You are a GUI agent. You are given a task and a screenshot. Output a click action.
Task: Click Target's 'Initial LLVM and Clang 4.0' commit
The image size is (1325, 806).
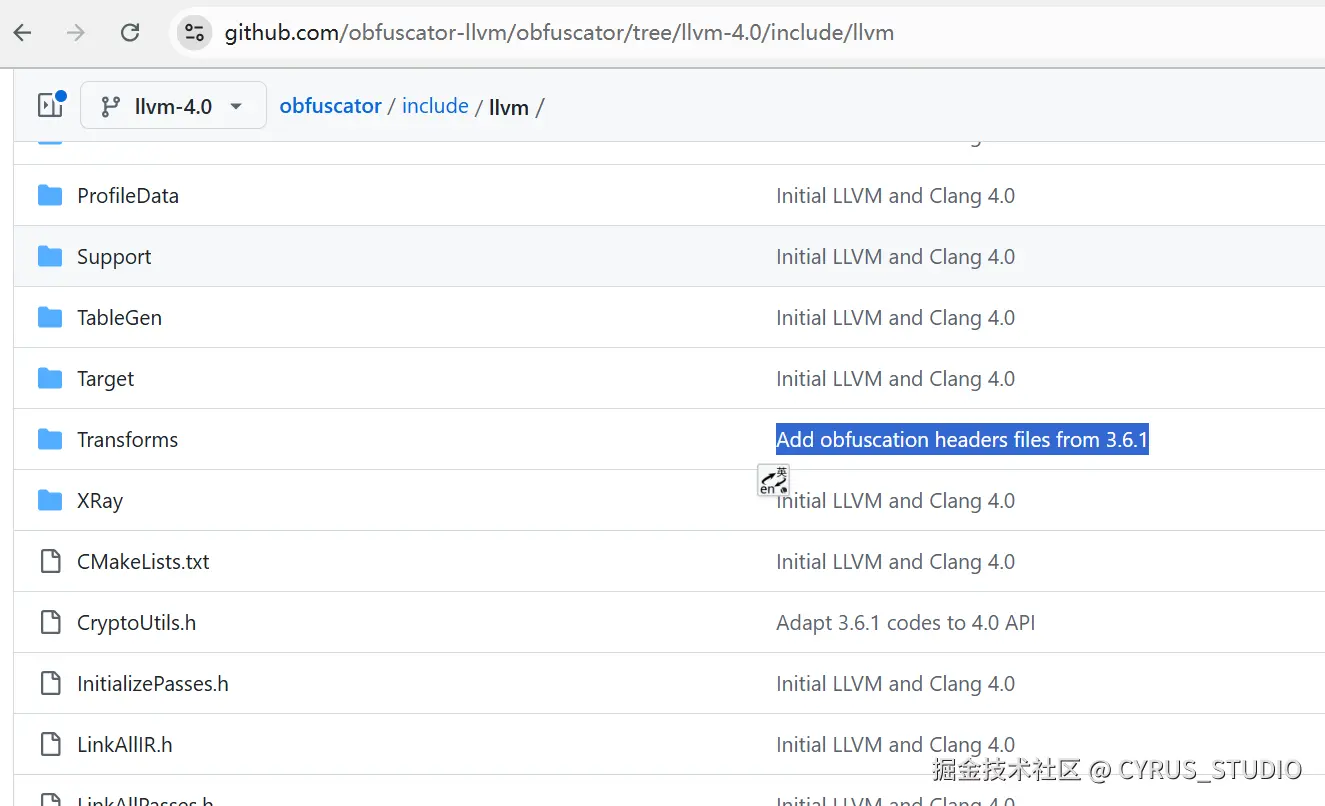pyautogui.click(x=895, y=379)
